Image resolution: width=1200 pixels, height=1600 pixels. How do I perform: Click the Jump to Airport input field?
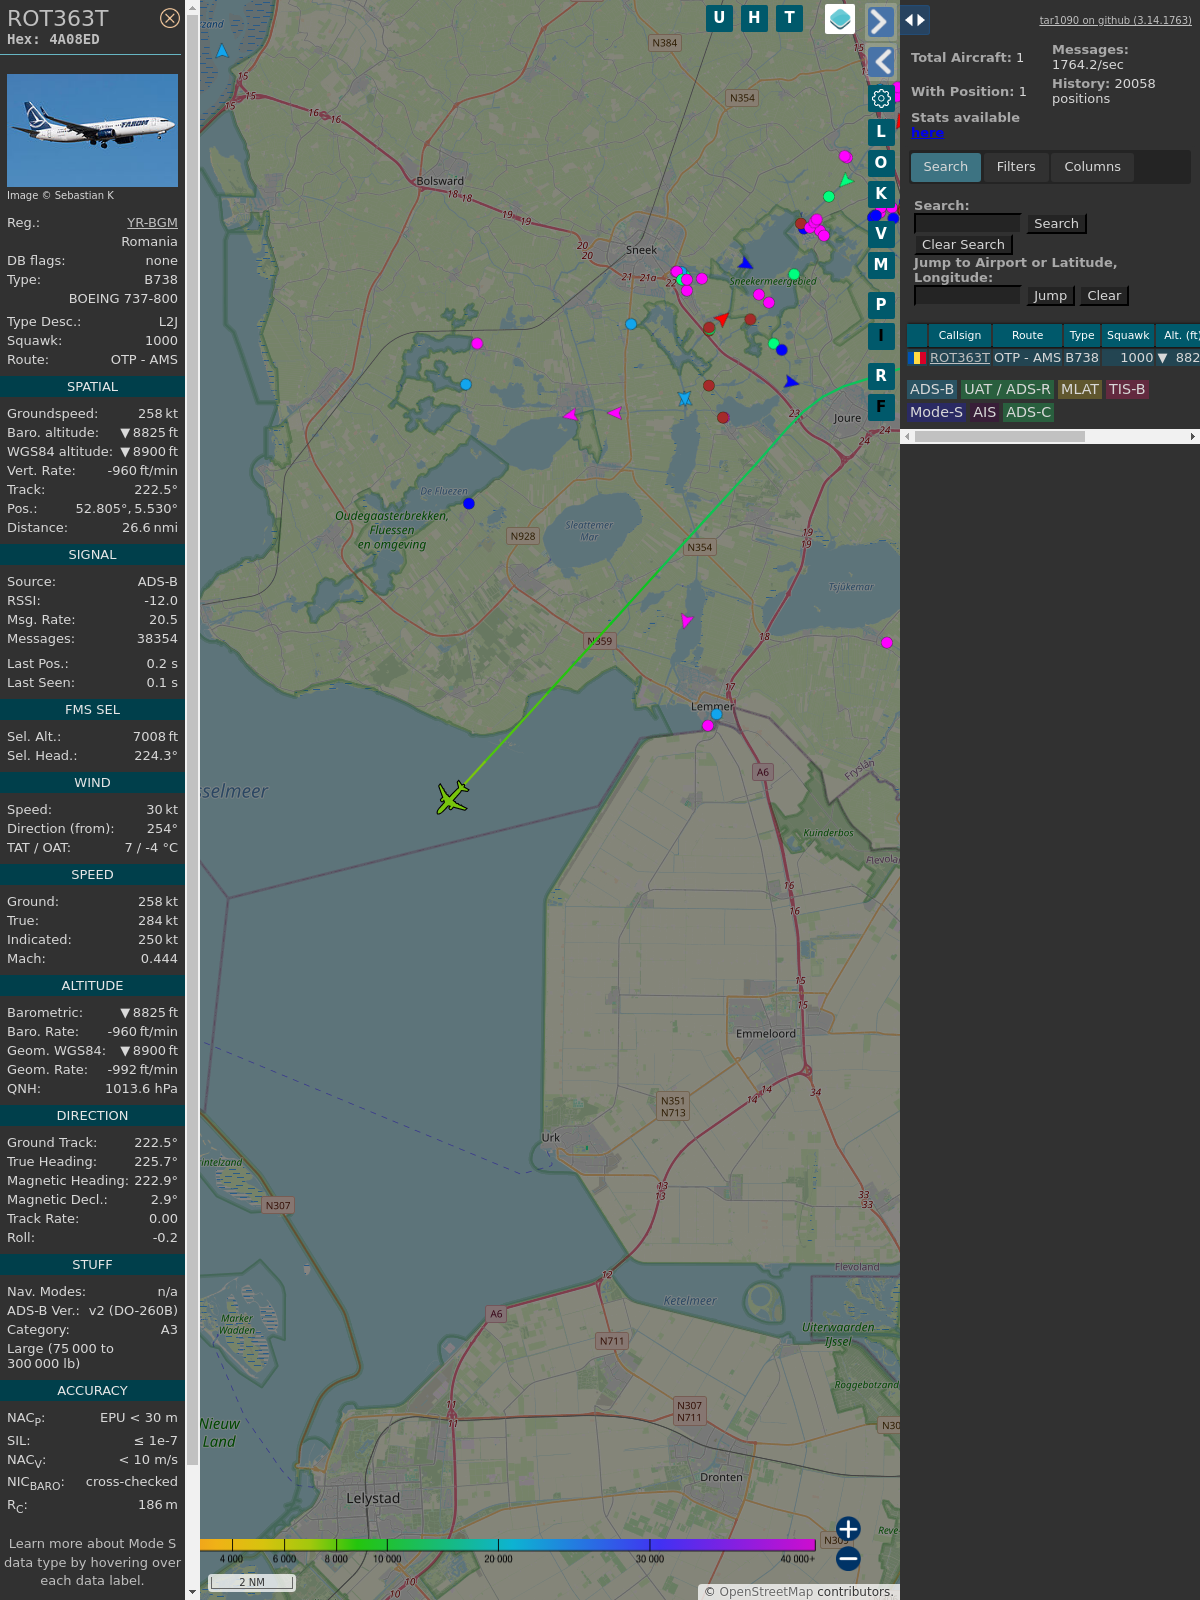point(967,296)
